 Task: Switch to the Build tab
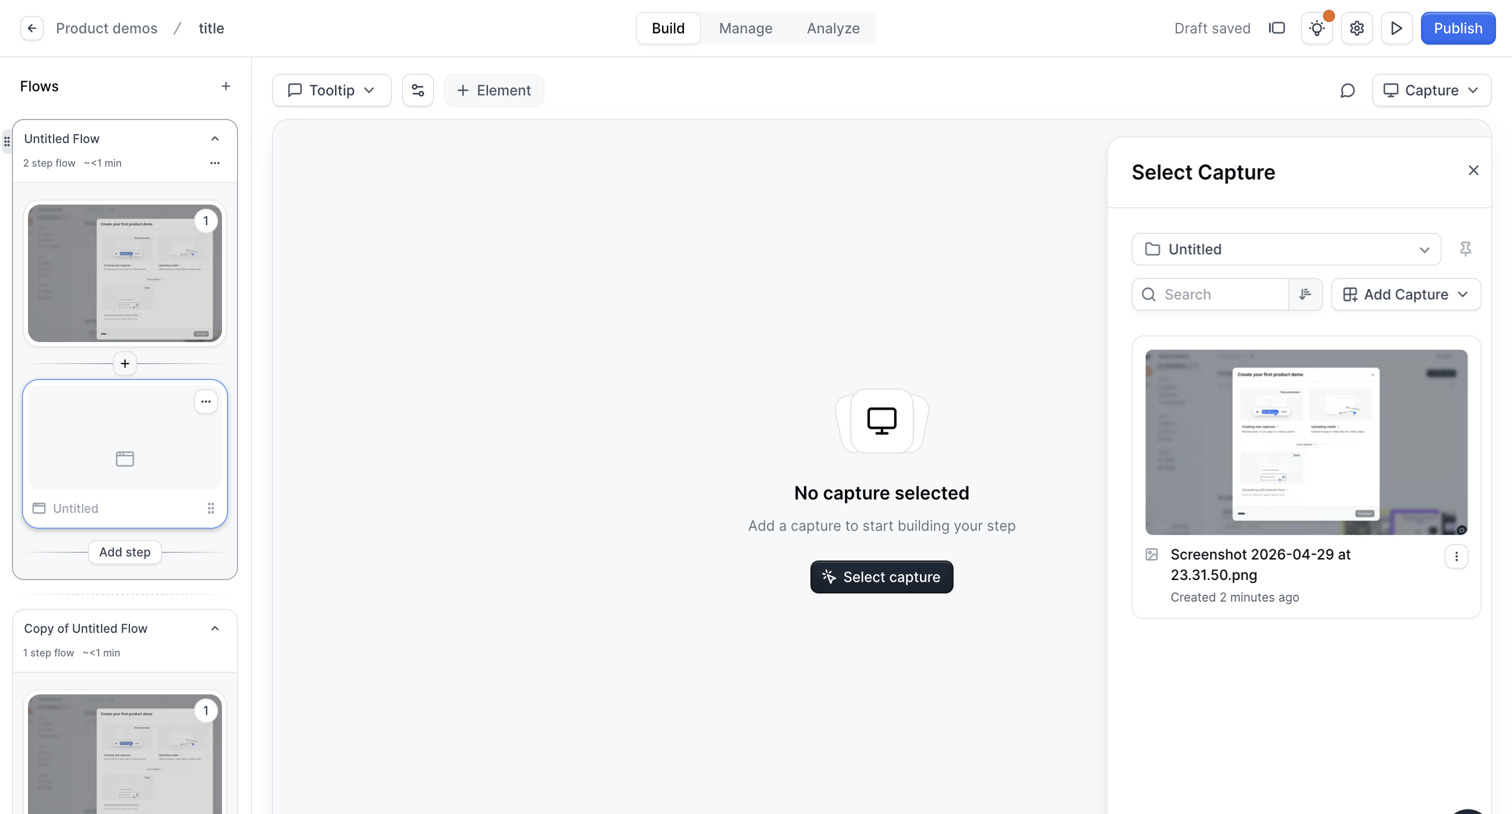click(668, 28)
